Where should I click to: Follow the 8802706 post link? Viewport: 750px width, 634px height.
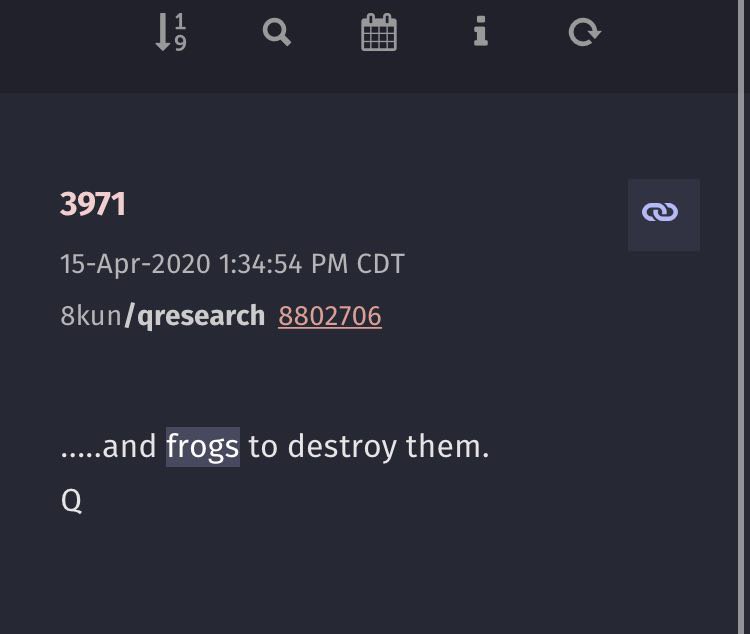point(330,316)
